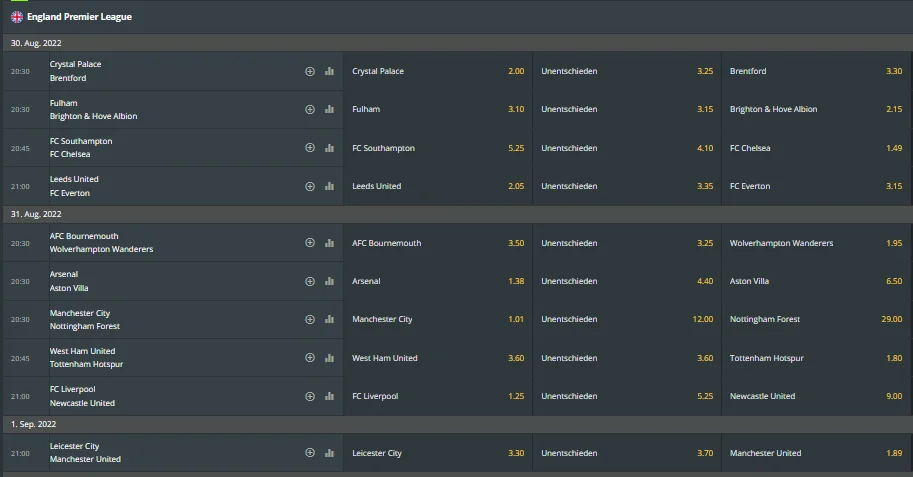
Task: Open more bets for Arsenal vs Aston Villa
Action: coord(310,281)
